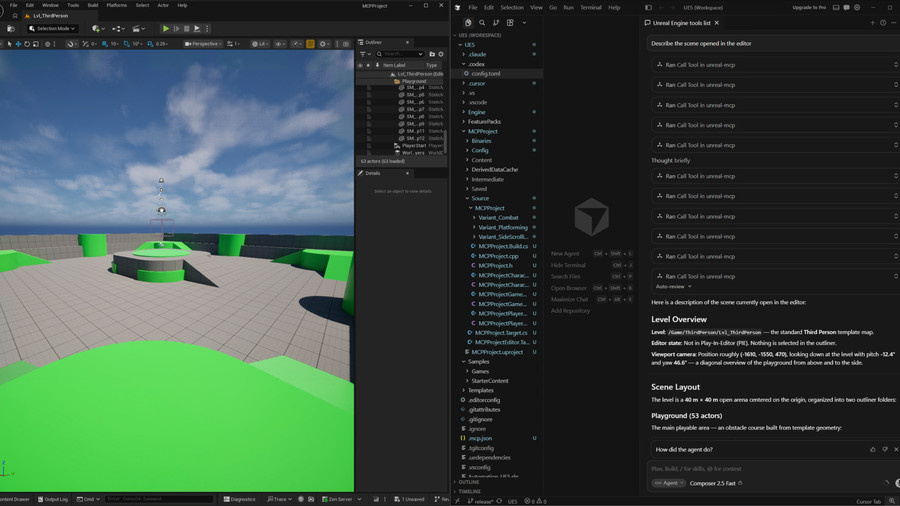
Task: Toggle grid snapping value 10 in viewport
Action: (x=110, y=44)
